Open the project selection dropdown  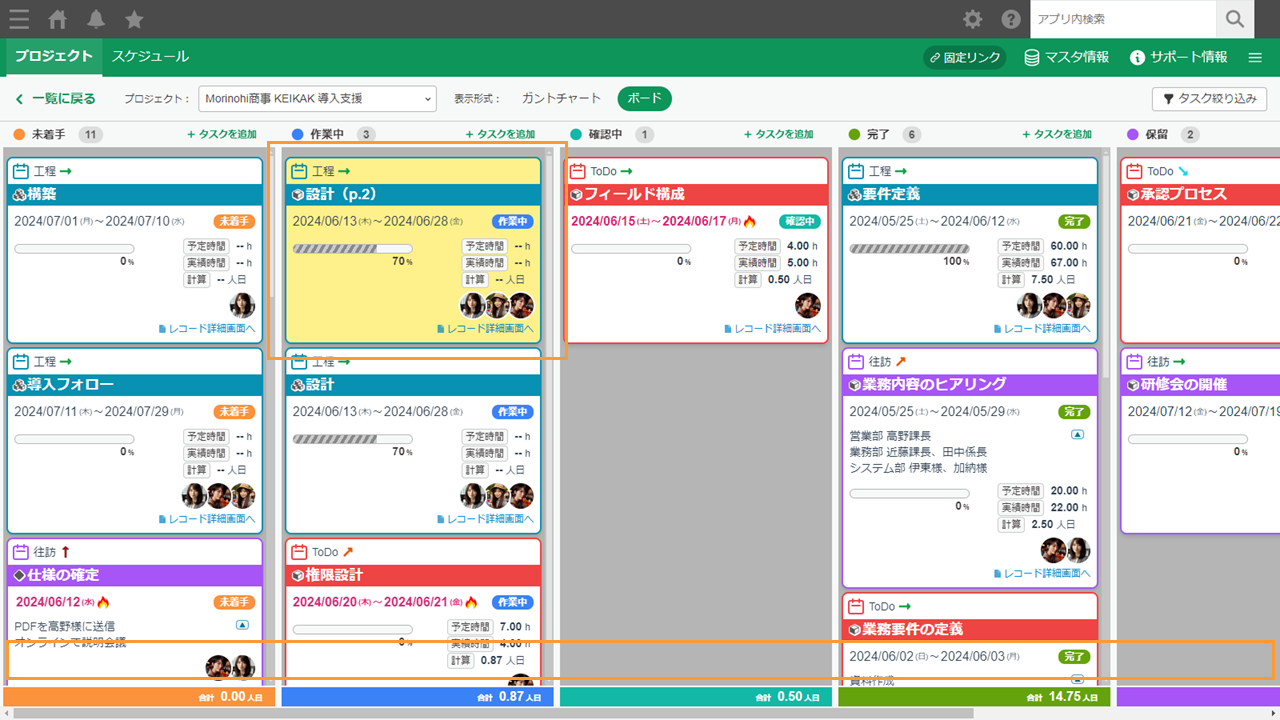tap(317, 99)
